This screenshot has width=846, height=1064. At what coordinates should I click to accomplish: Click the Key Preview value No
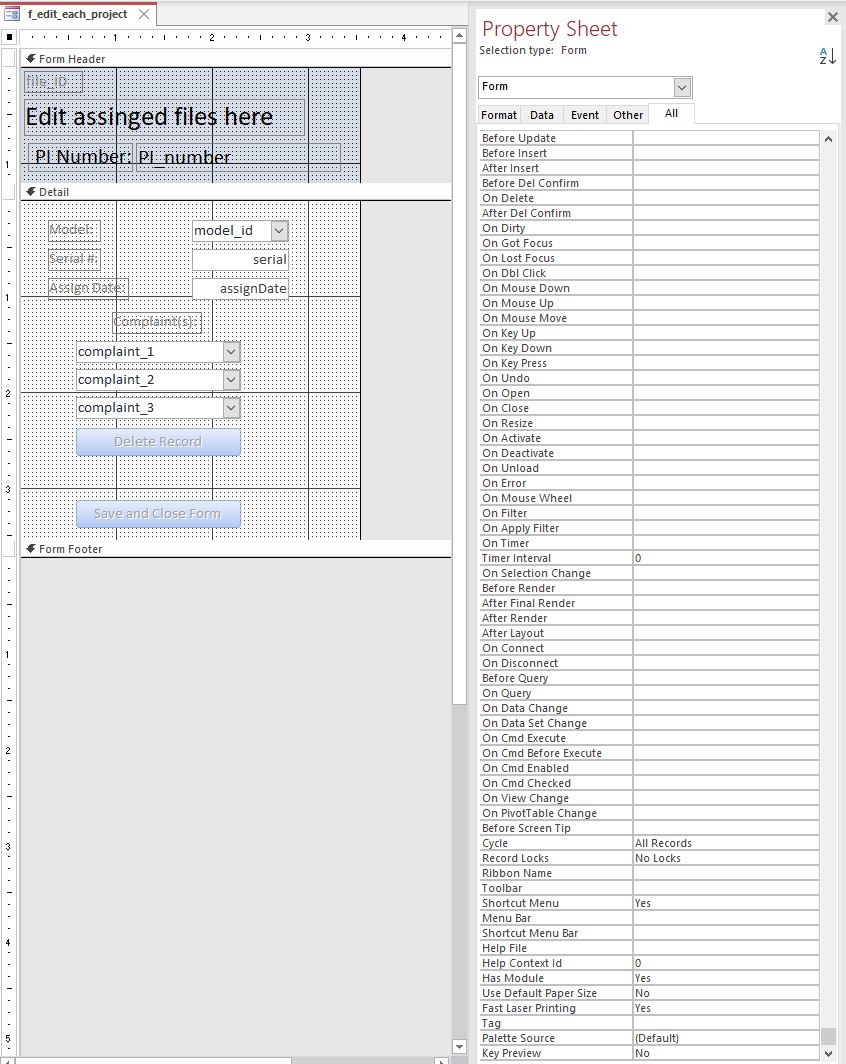(725, 1053)
